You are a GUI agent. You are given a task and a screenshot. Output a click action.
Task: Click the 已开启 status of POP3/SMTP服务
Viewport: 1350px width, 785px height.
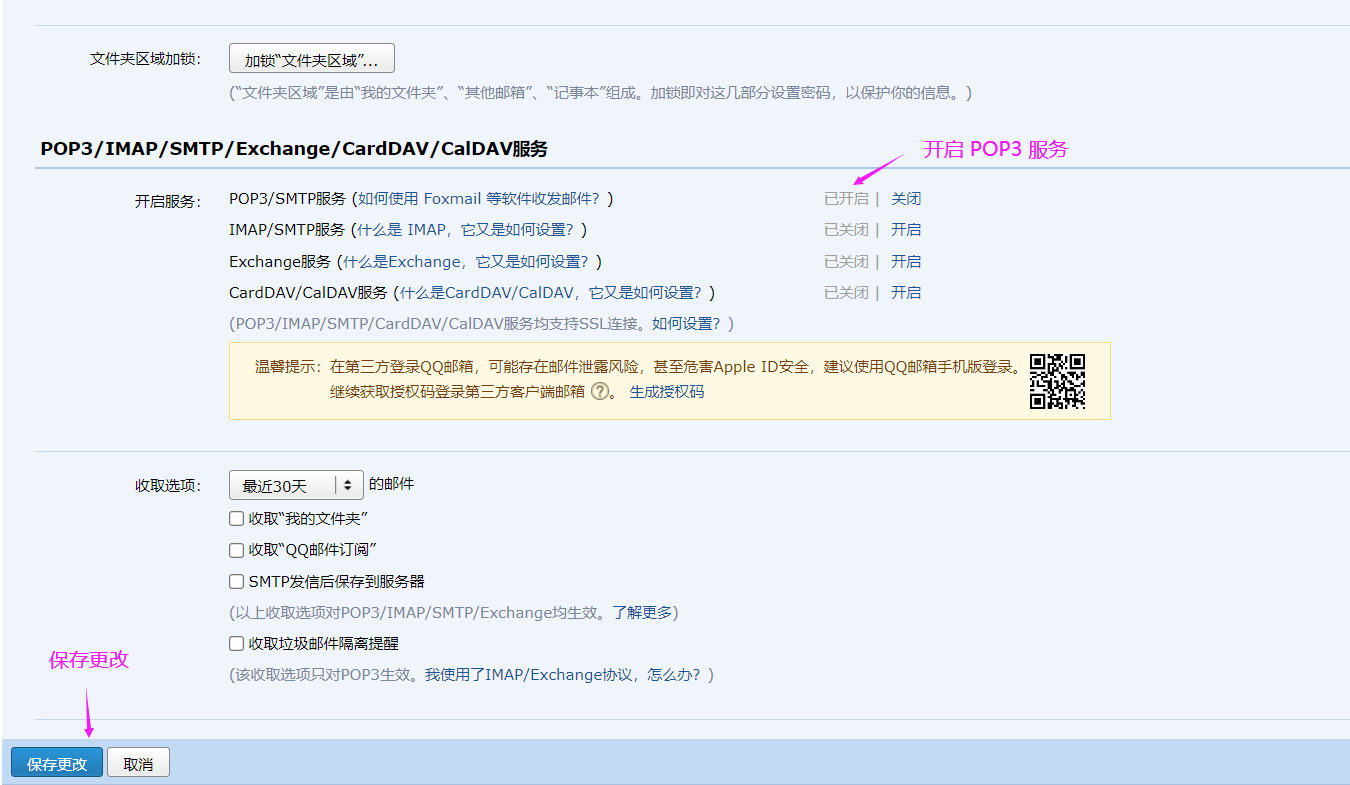click(x=846, y=198)
